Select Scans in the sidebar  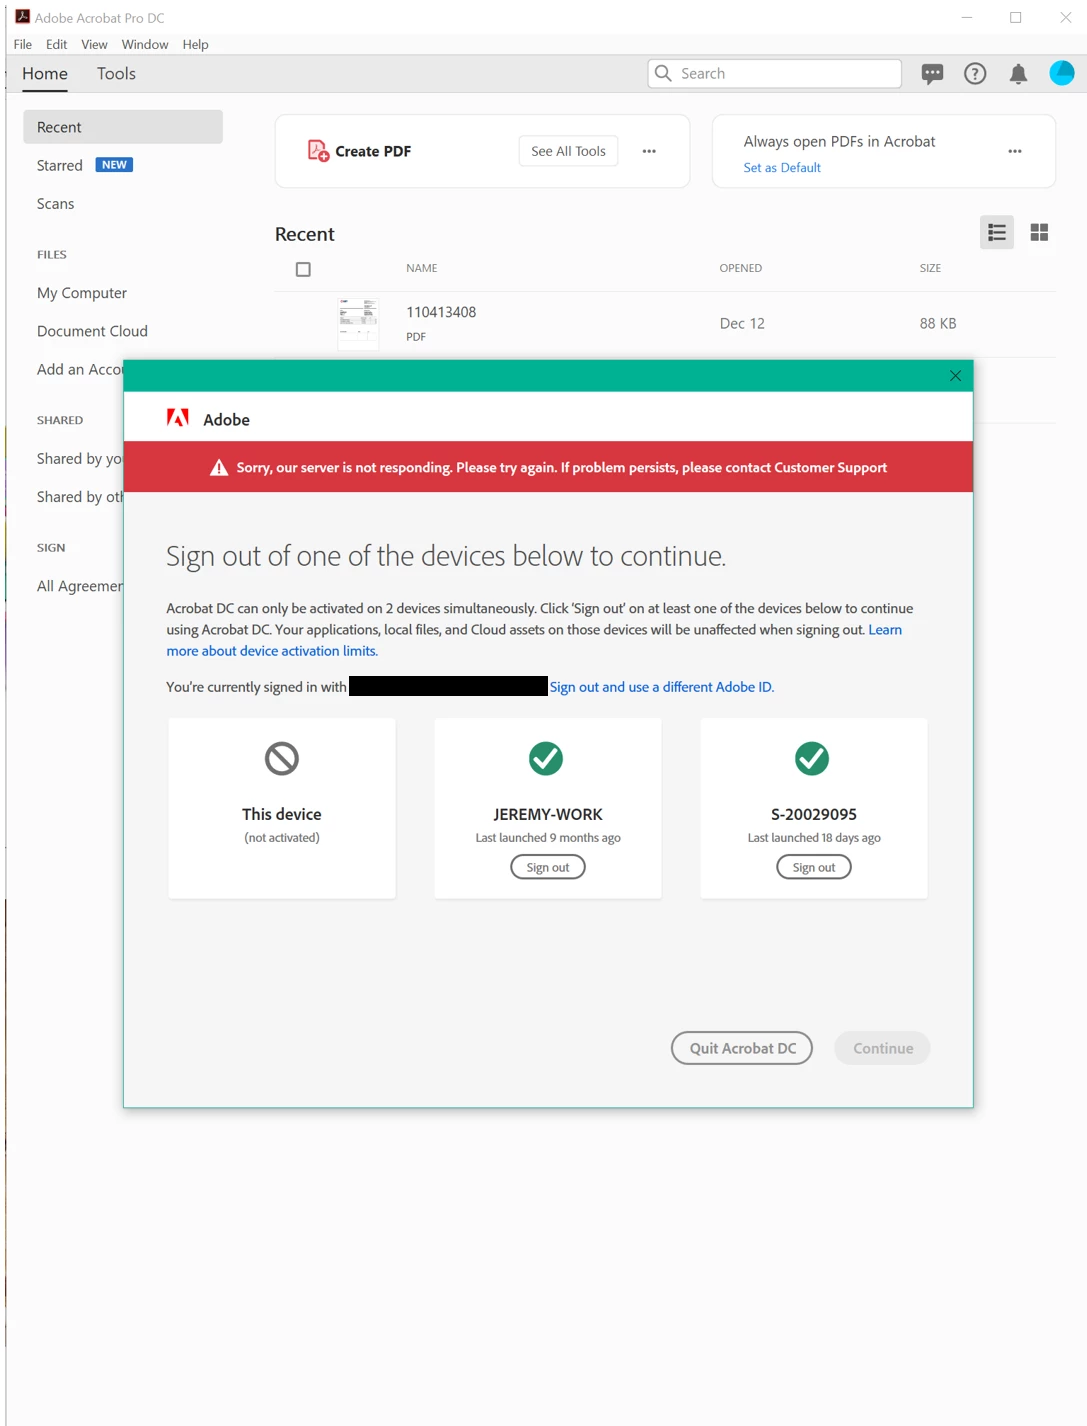pyautogui.click(x=55, y=203)
